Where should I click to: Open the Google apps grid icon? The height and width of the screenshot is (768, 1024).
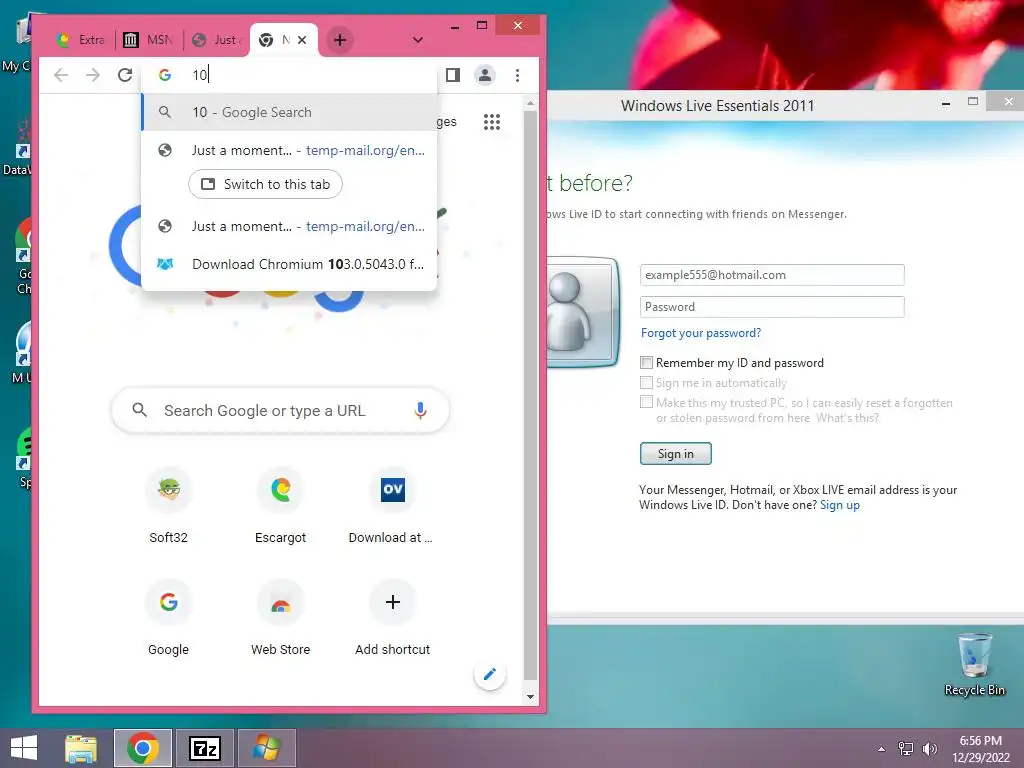click(492, 122)
